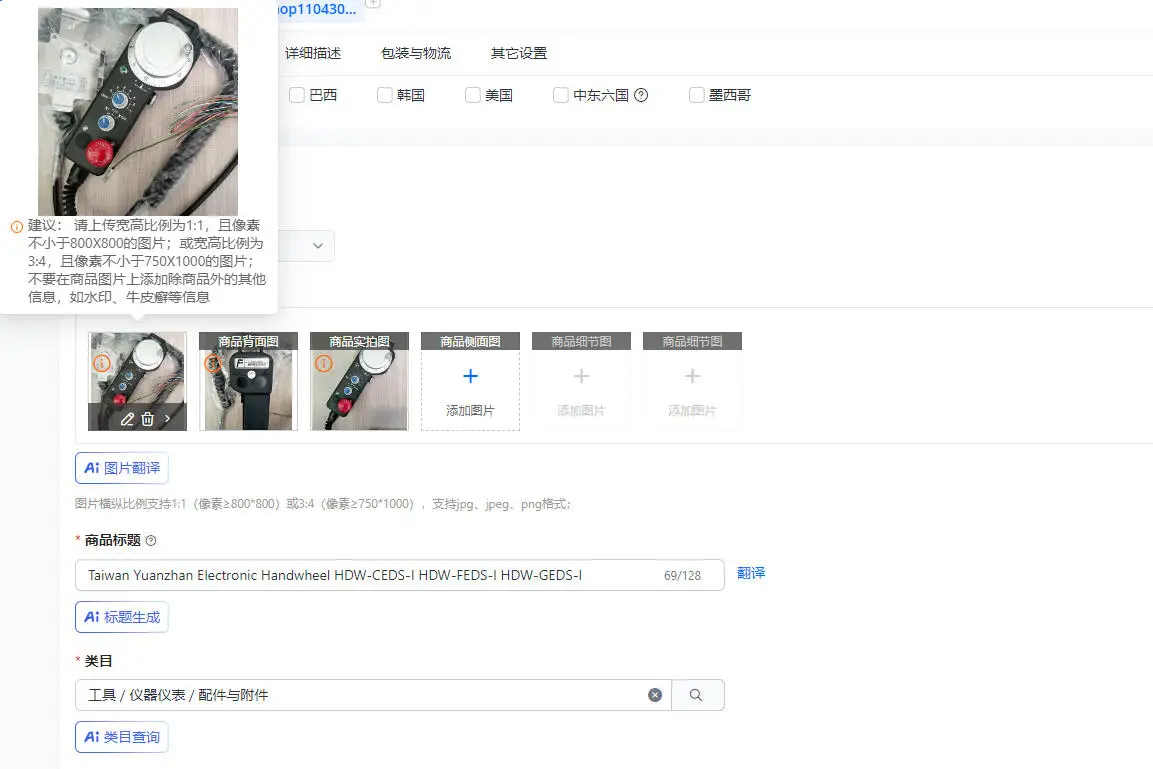The width and height of the screenshot is (1153, 769).
Task: Click the 翻译 link beside the title field
Action: tap(751, 573)
